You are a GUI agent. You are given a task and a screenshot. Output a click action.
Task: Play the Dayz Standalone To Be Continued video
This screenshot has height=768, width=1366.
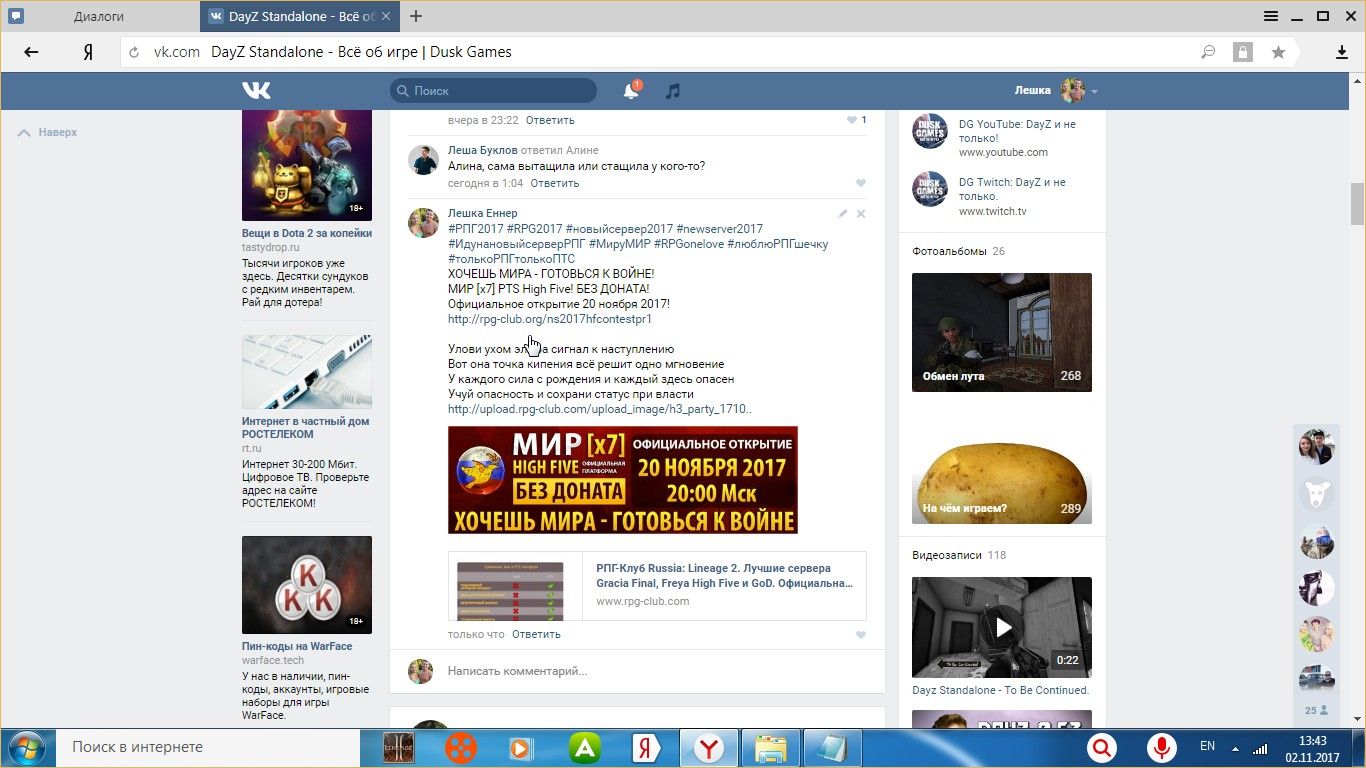[1002, 627]
